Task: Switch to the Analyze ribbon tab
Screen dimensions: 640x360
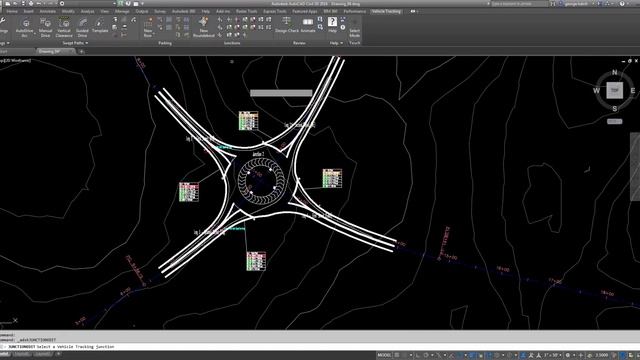Action: [87, 11]
